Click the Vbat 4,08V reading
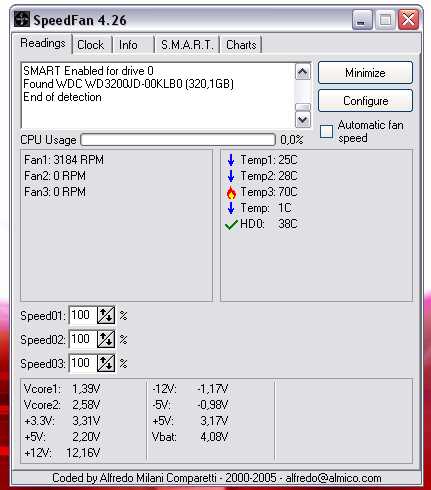431x490 pixels. pyautogui.click(x=190, y=437)
